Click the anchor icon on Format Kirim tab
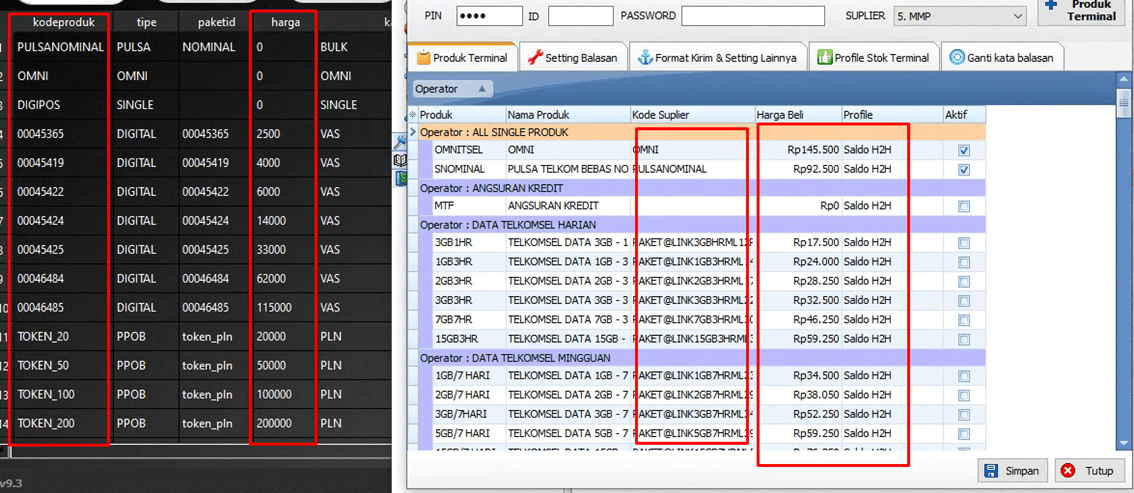 point(645,58)
